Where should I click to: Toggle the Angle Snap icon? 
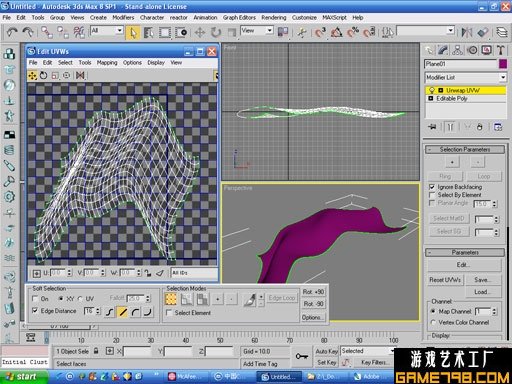click(336, 32)
